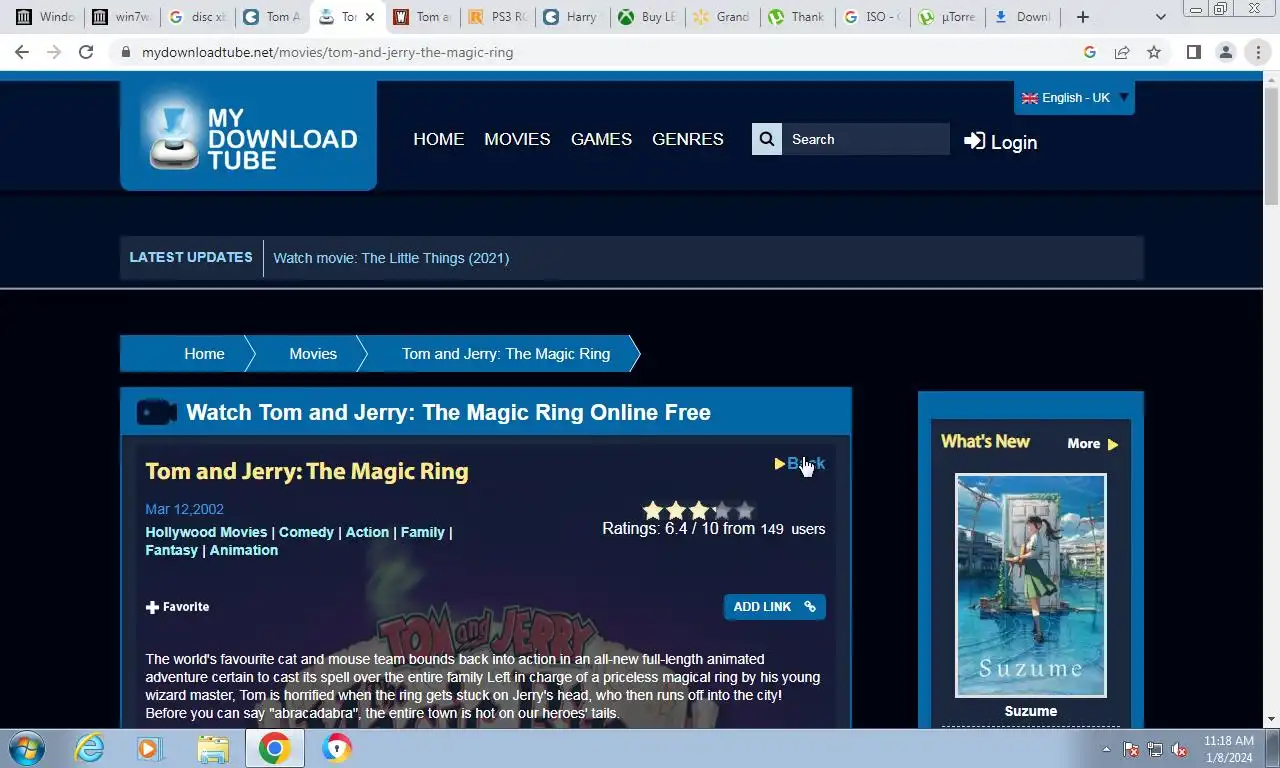
Task: Open the GAMES nav menu item
Action: (x=601, y=139)
